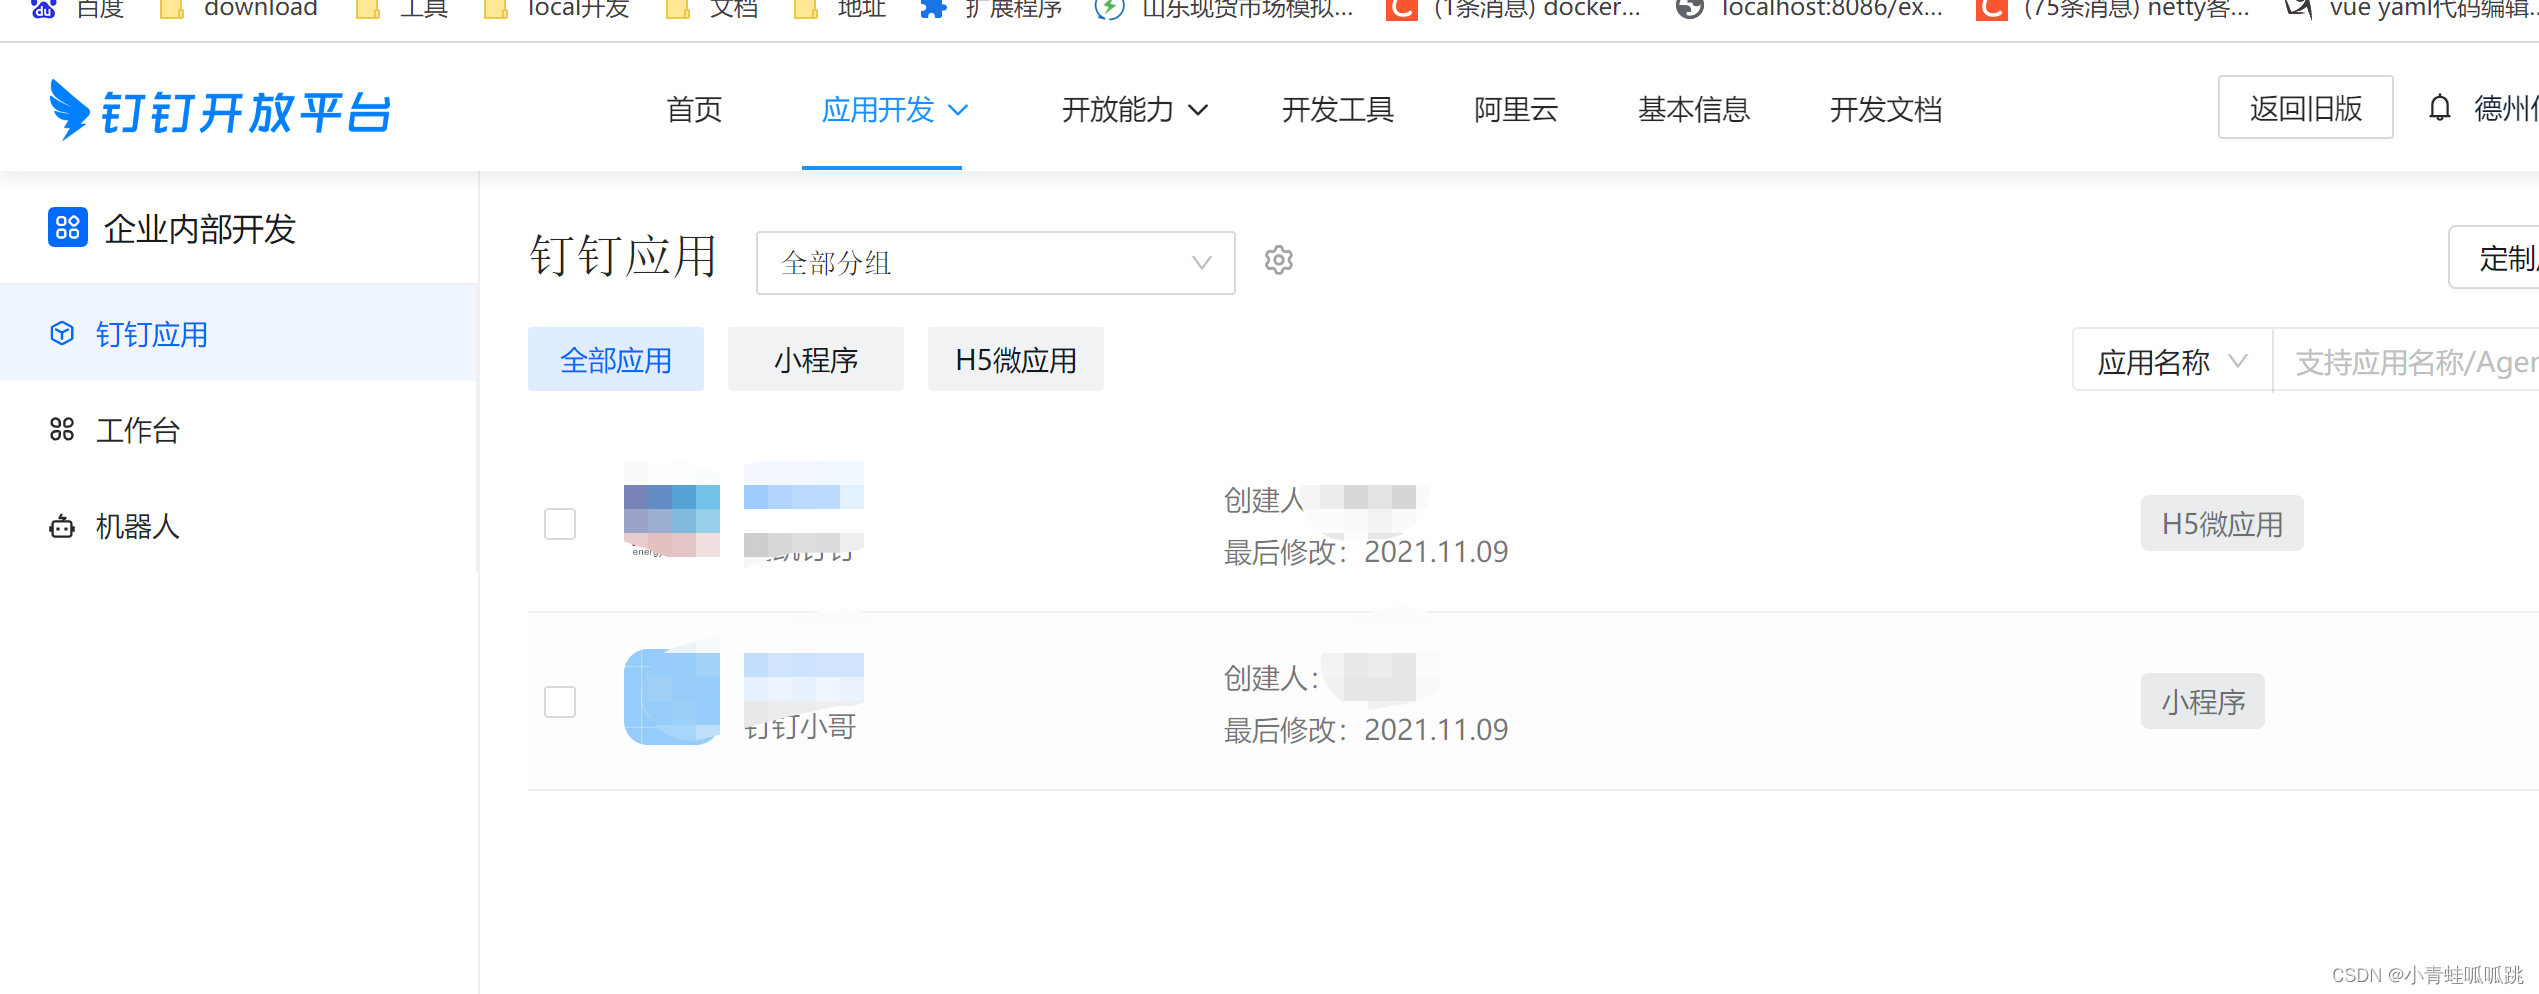The width and height of the screenshot is (2539, 994).
Task: Open 开发工具 in top navigation
Action: (x=1337, y=109)
